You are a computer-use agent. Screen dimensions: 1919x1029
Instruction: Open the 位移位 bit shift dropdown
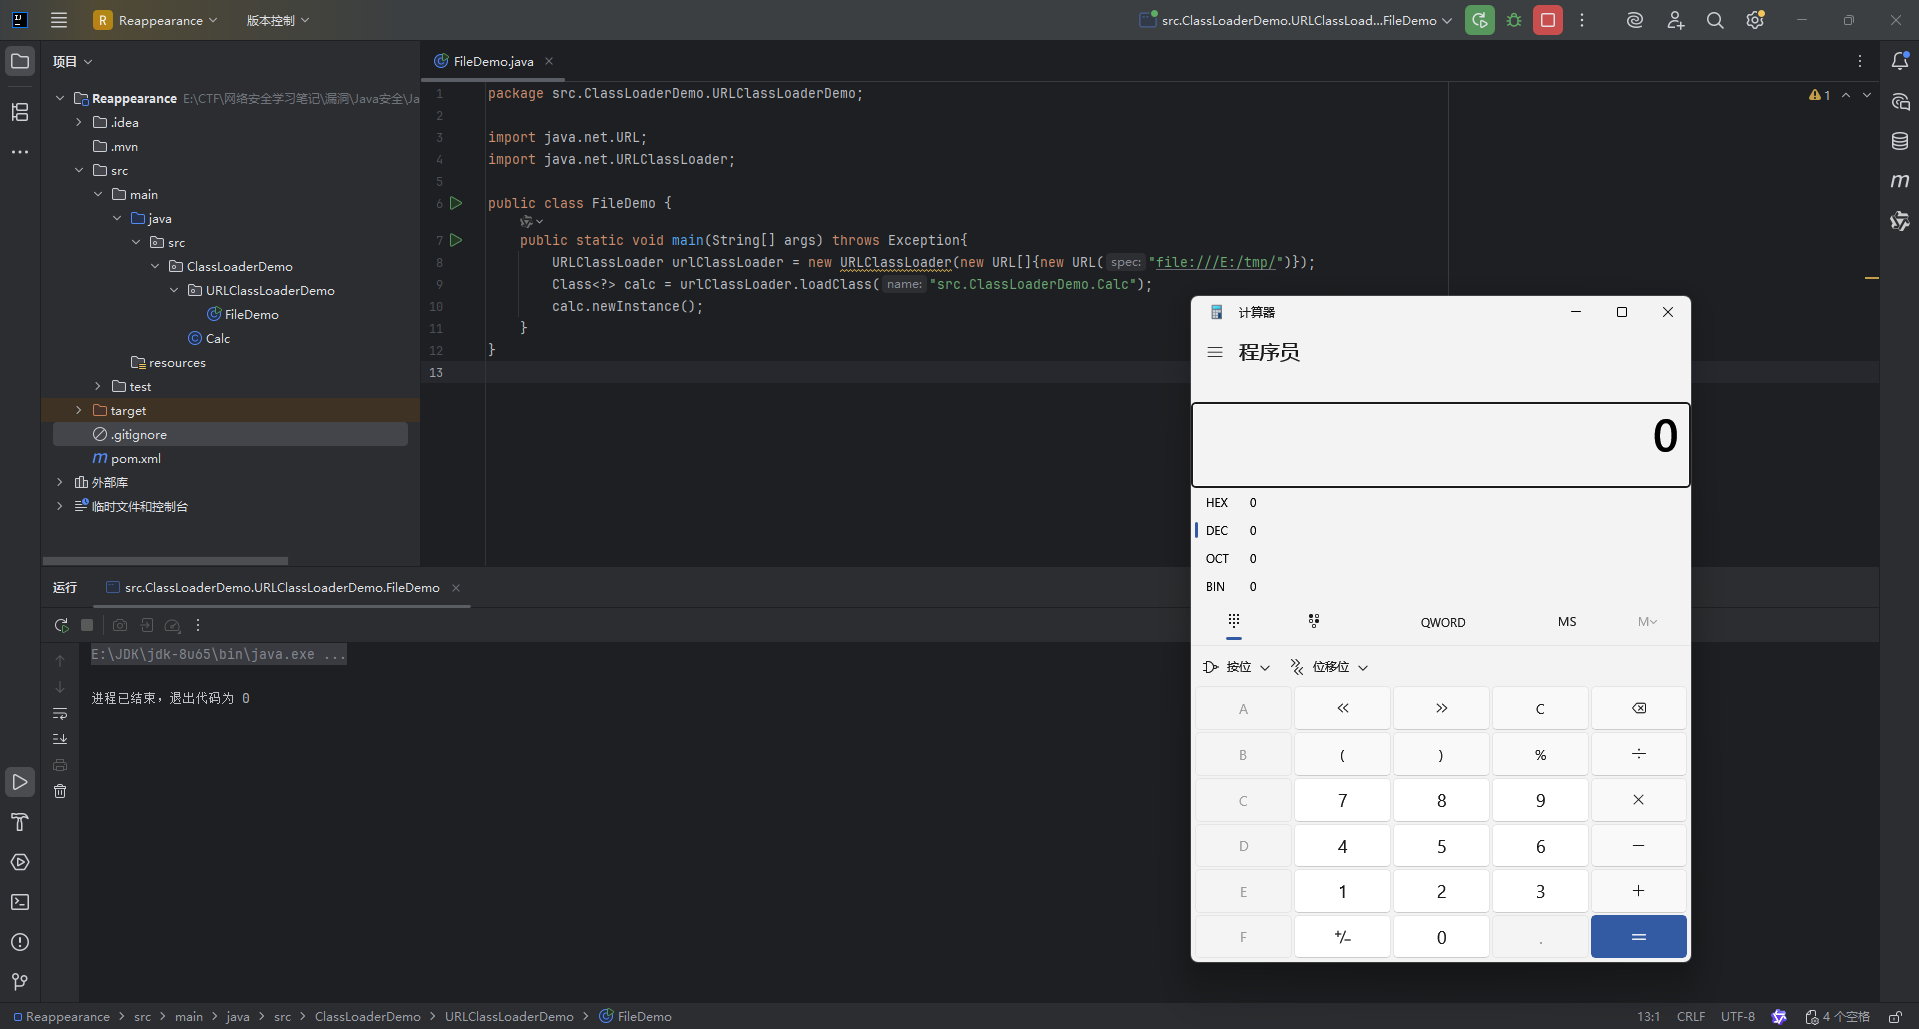tap(1329, 667)
